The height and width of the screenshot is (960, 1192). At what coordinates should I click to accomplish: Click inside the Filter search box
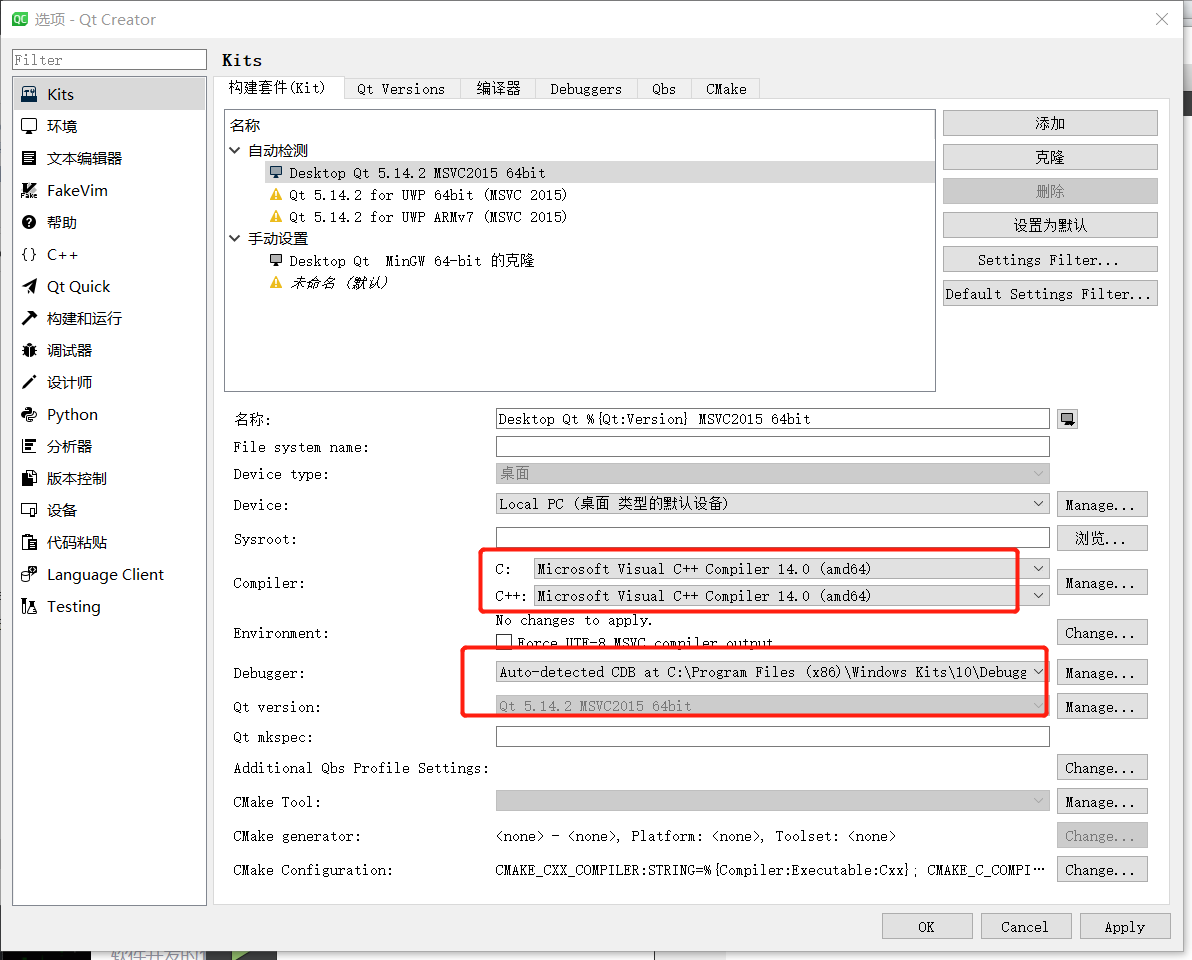108,59
